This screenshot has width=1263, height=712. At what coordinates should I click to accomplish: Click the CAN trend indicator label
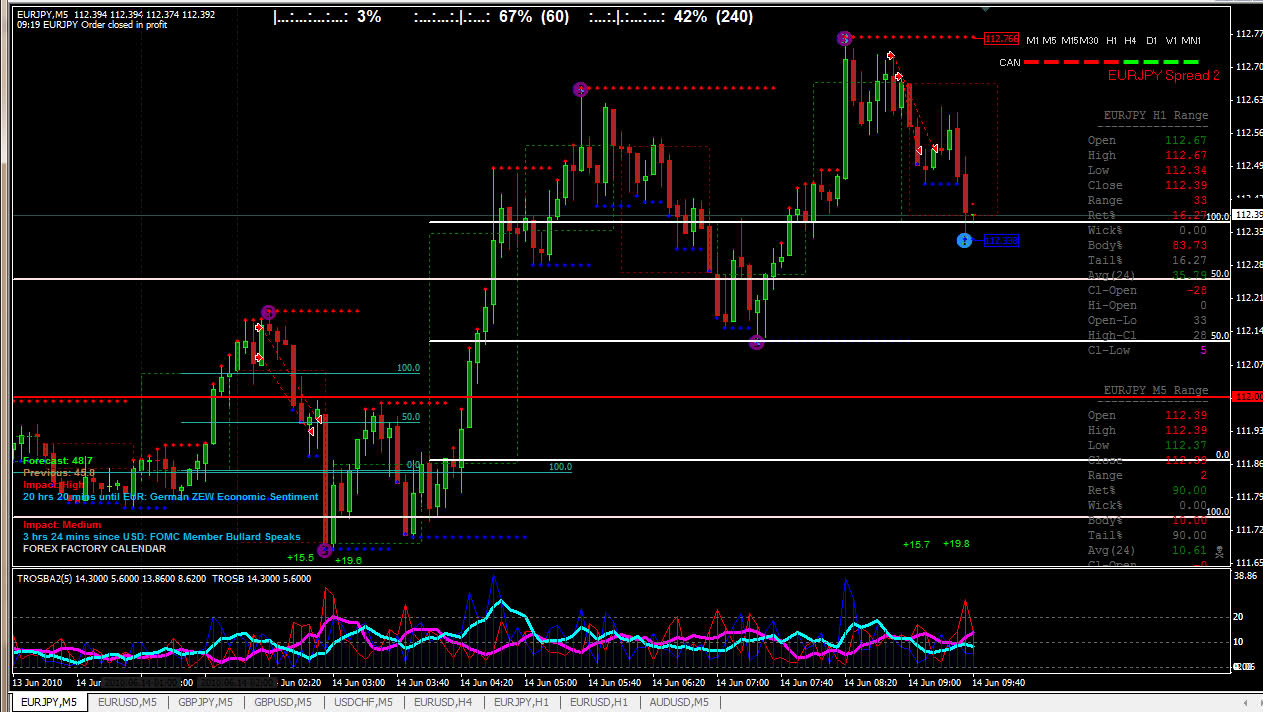1009,62
